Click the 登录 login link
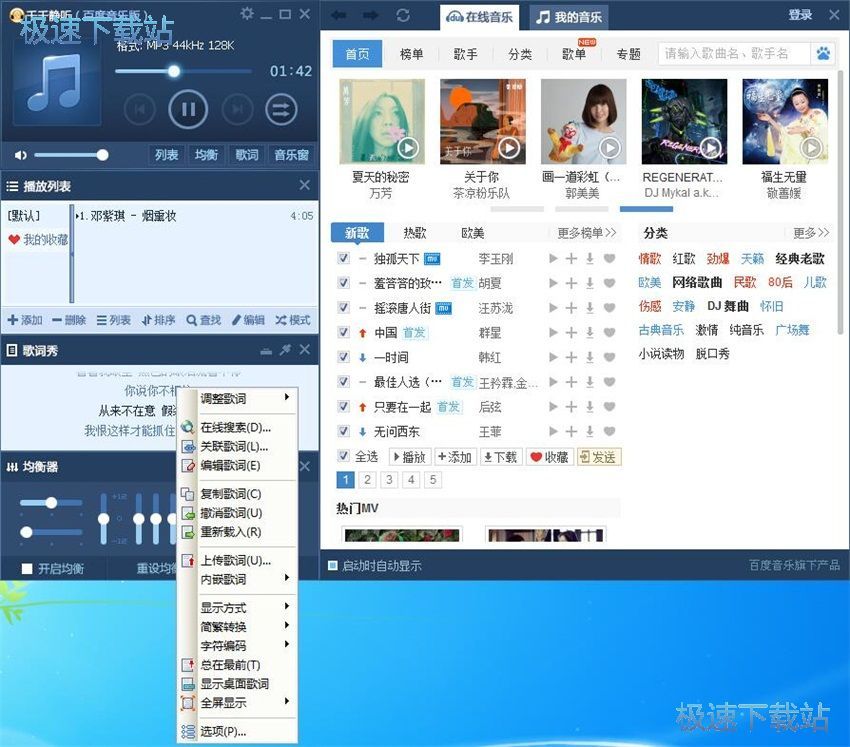 pos(800,15)
